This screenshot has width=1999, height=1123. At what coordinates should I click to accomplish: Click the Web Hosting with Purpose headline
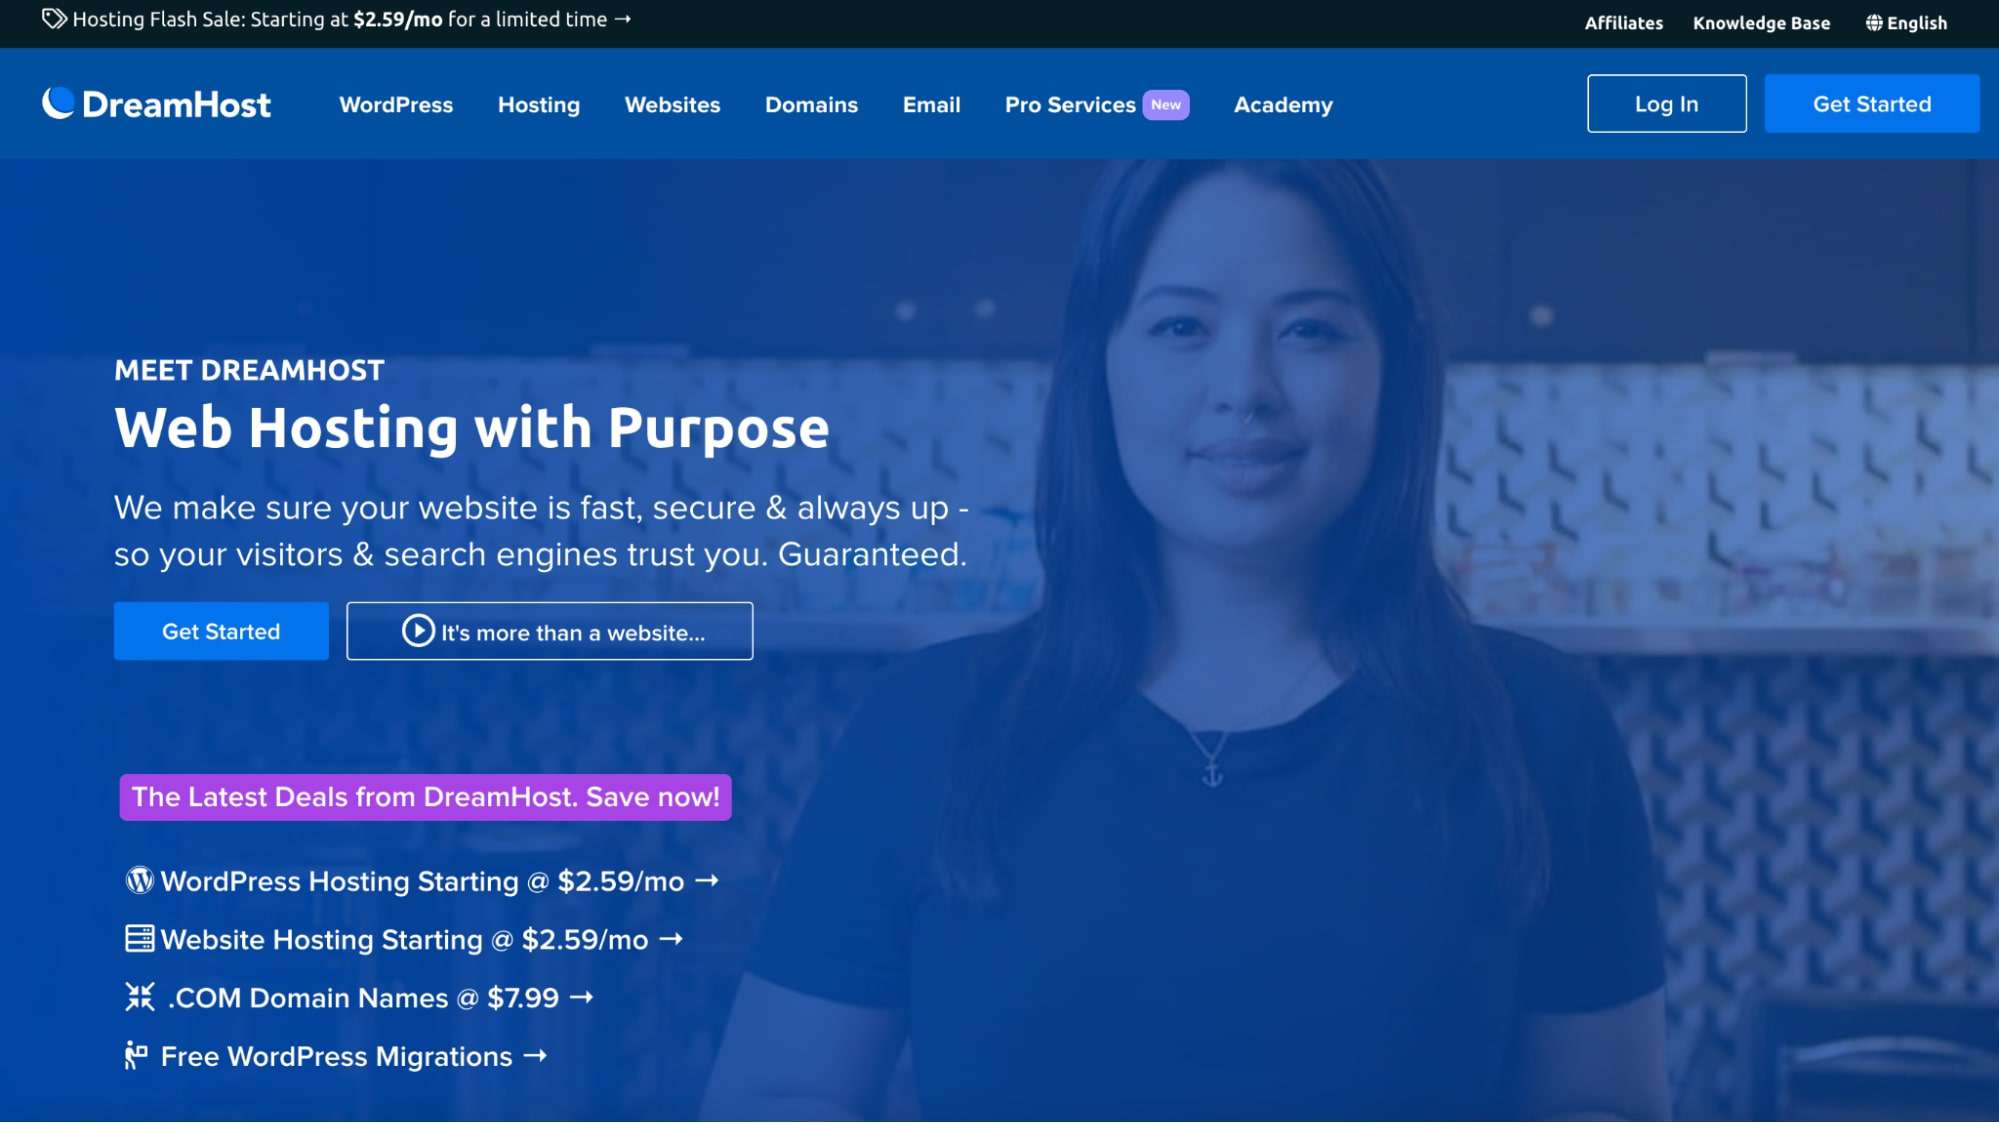[472, 428]
